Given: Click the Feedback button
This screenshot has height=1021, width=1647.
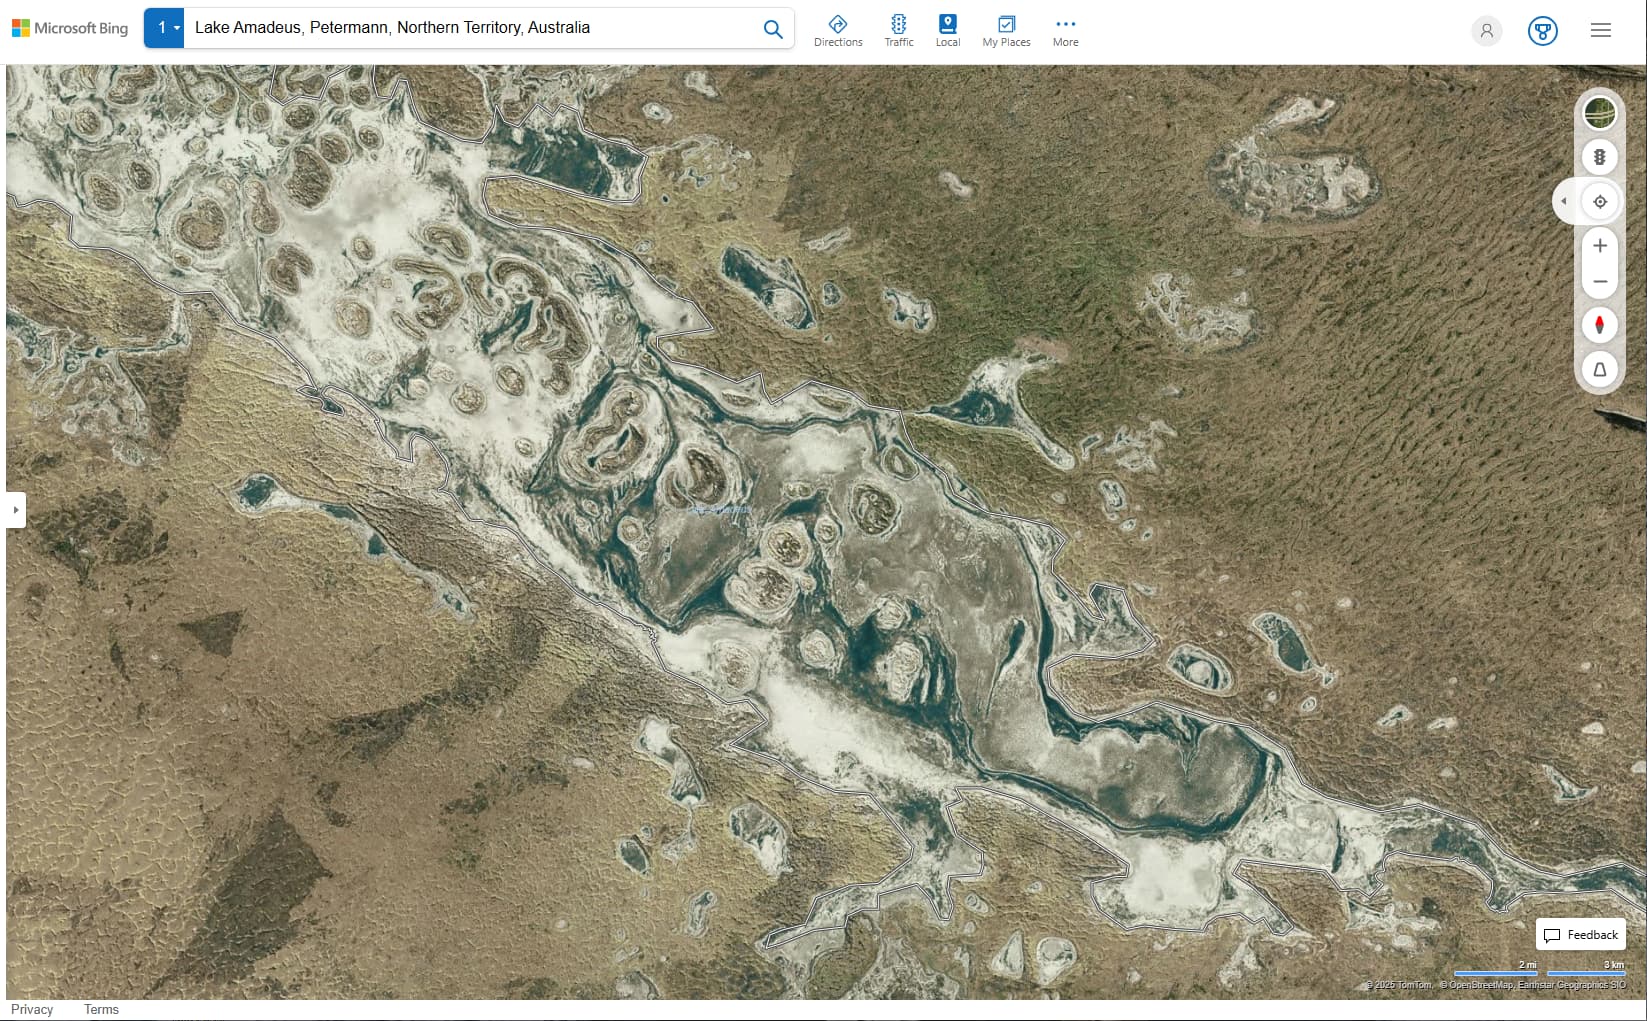Looking at the screenshot, I should (x=1580, y=935).
